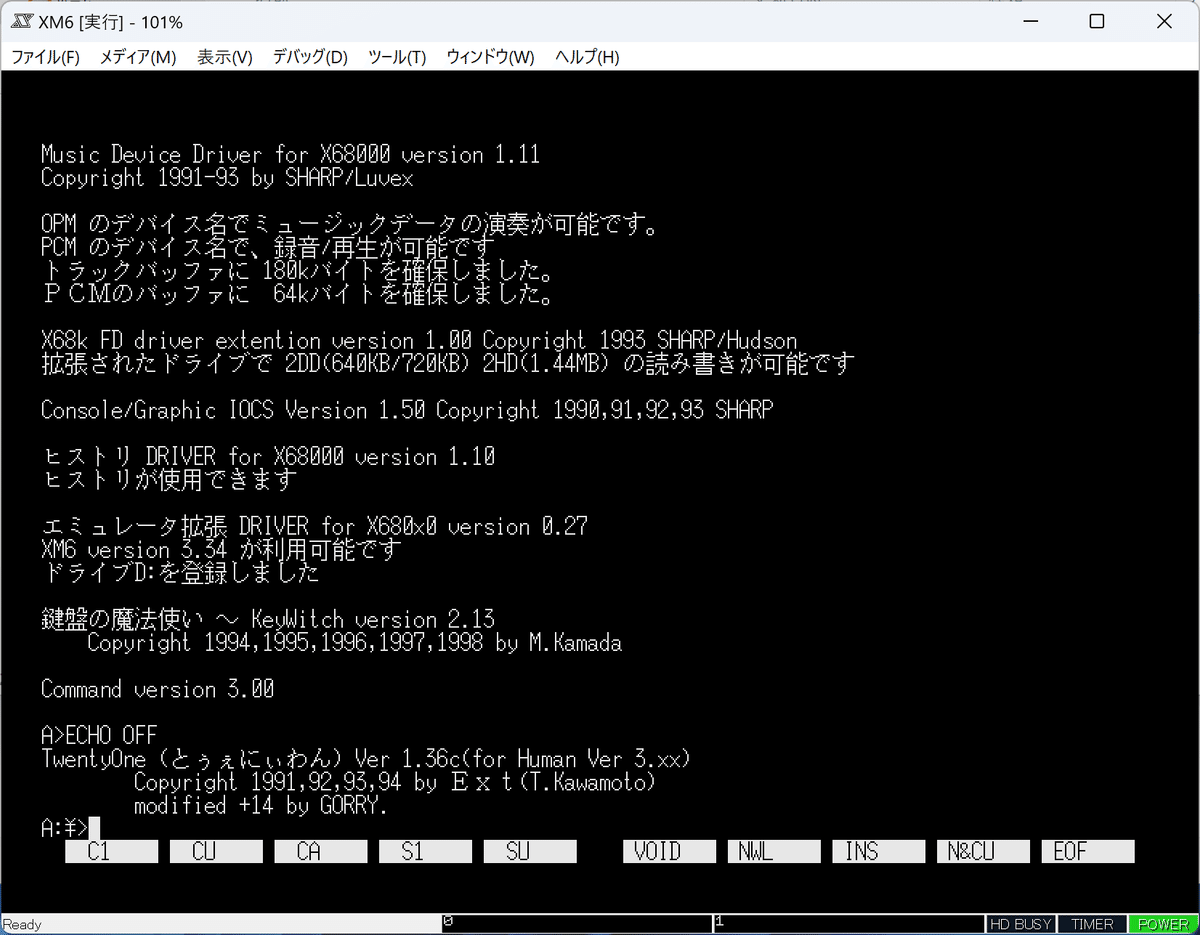Click 'トラックバッファに 180kバイト' line
The height and width of the screenshot is (935, 1200).
(297, 271)
